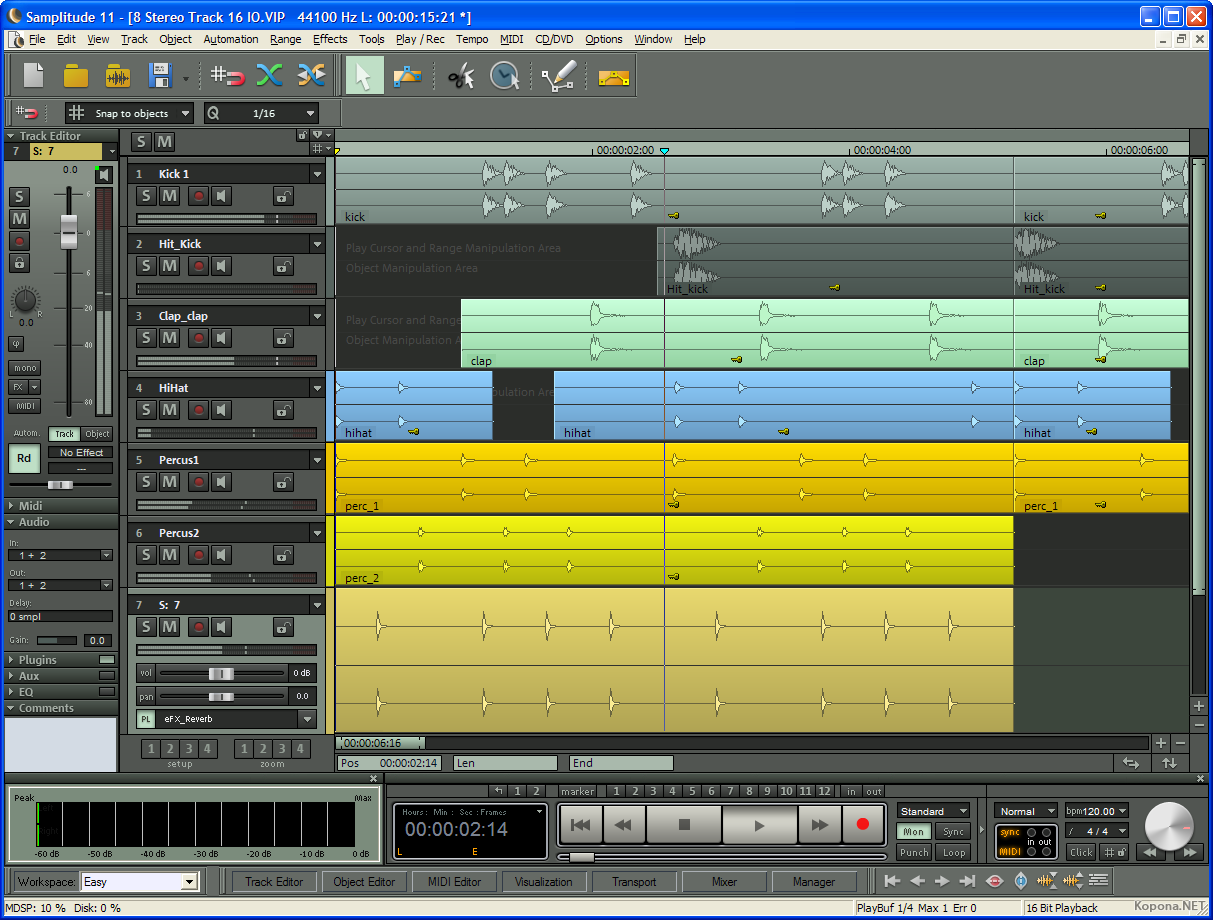Click the speaker monitor icon on Kick 1 track
This screenshot has width=1213, height=920.
(x=221, y=195)
